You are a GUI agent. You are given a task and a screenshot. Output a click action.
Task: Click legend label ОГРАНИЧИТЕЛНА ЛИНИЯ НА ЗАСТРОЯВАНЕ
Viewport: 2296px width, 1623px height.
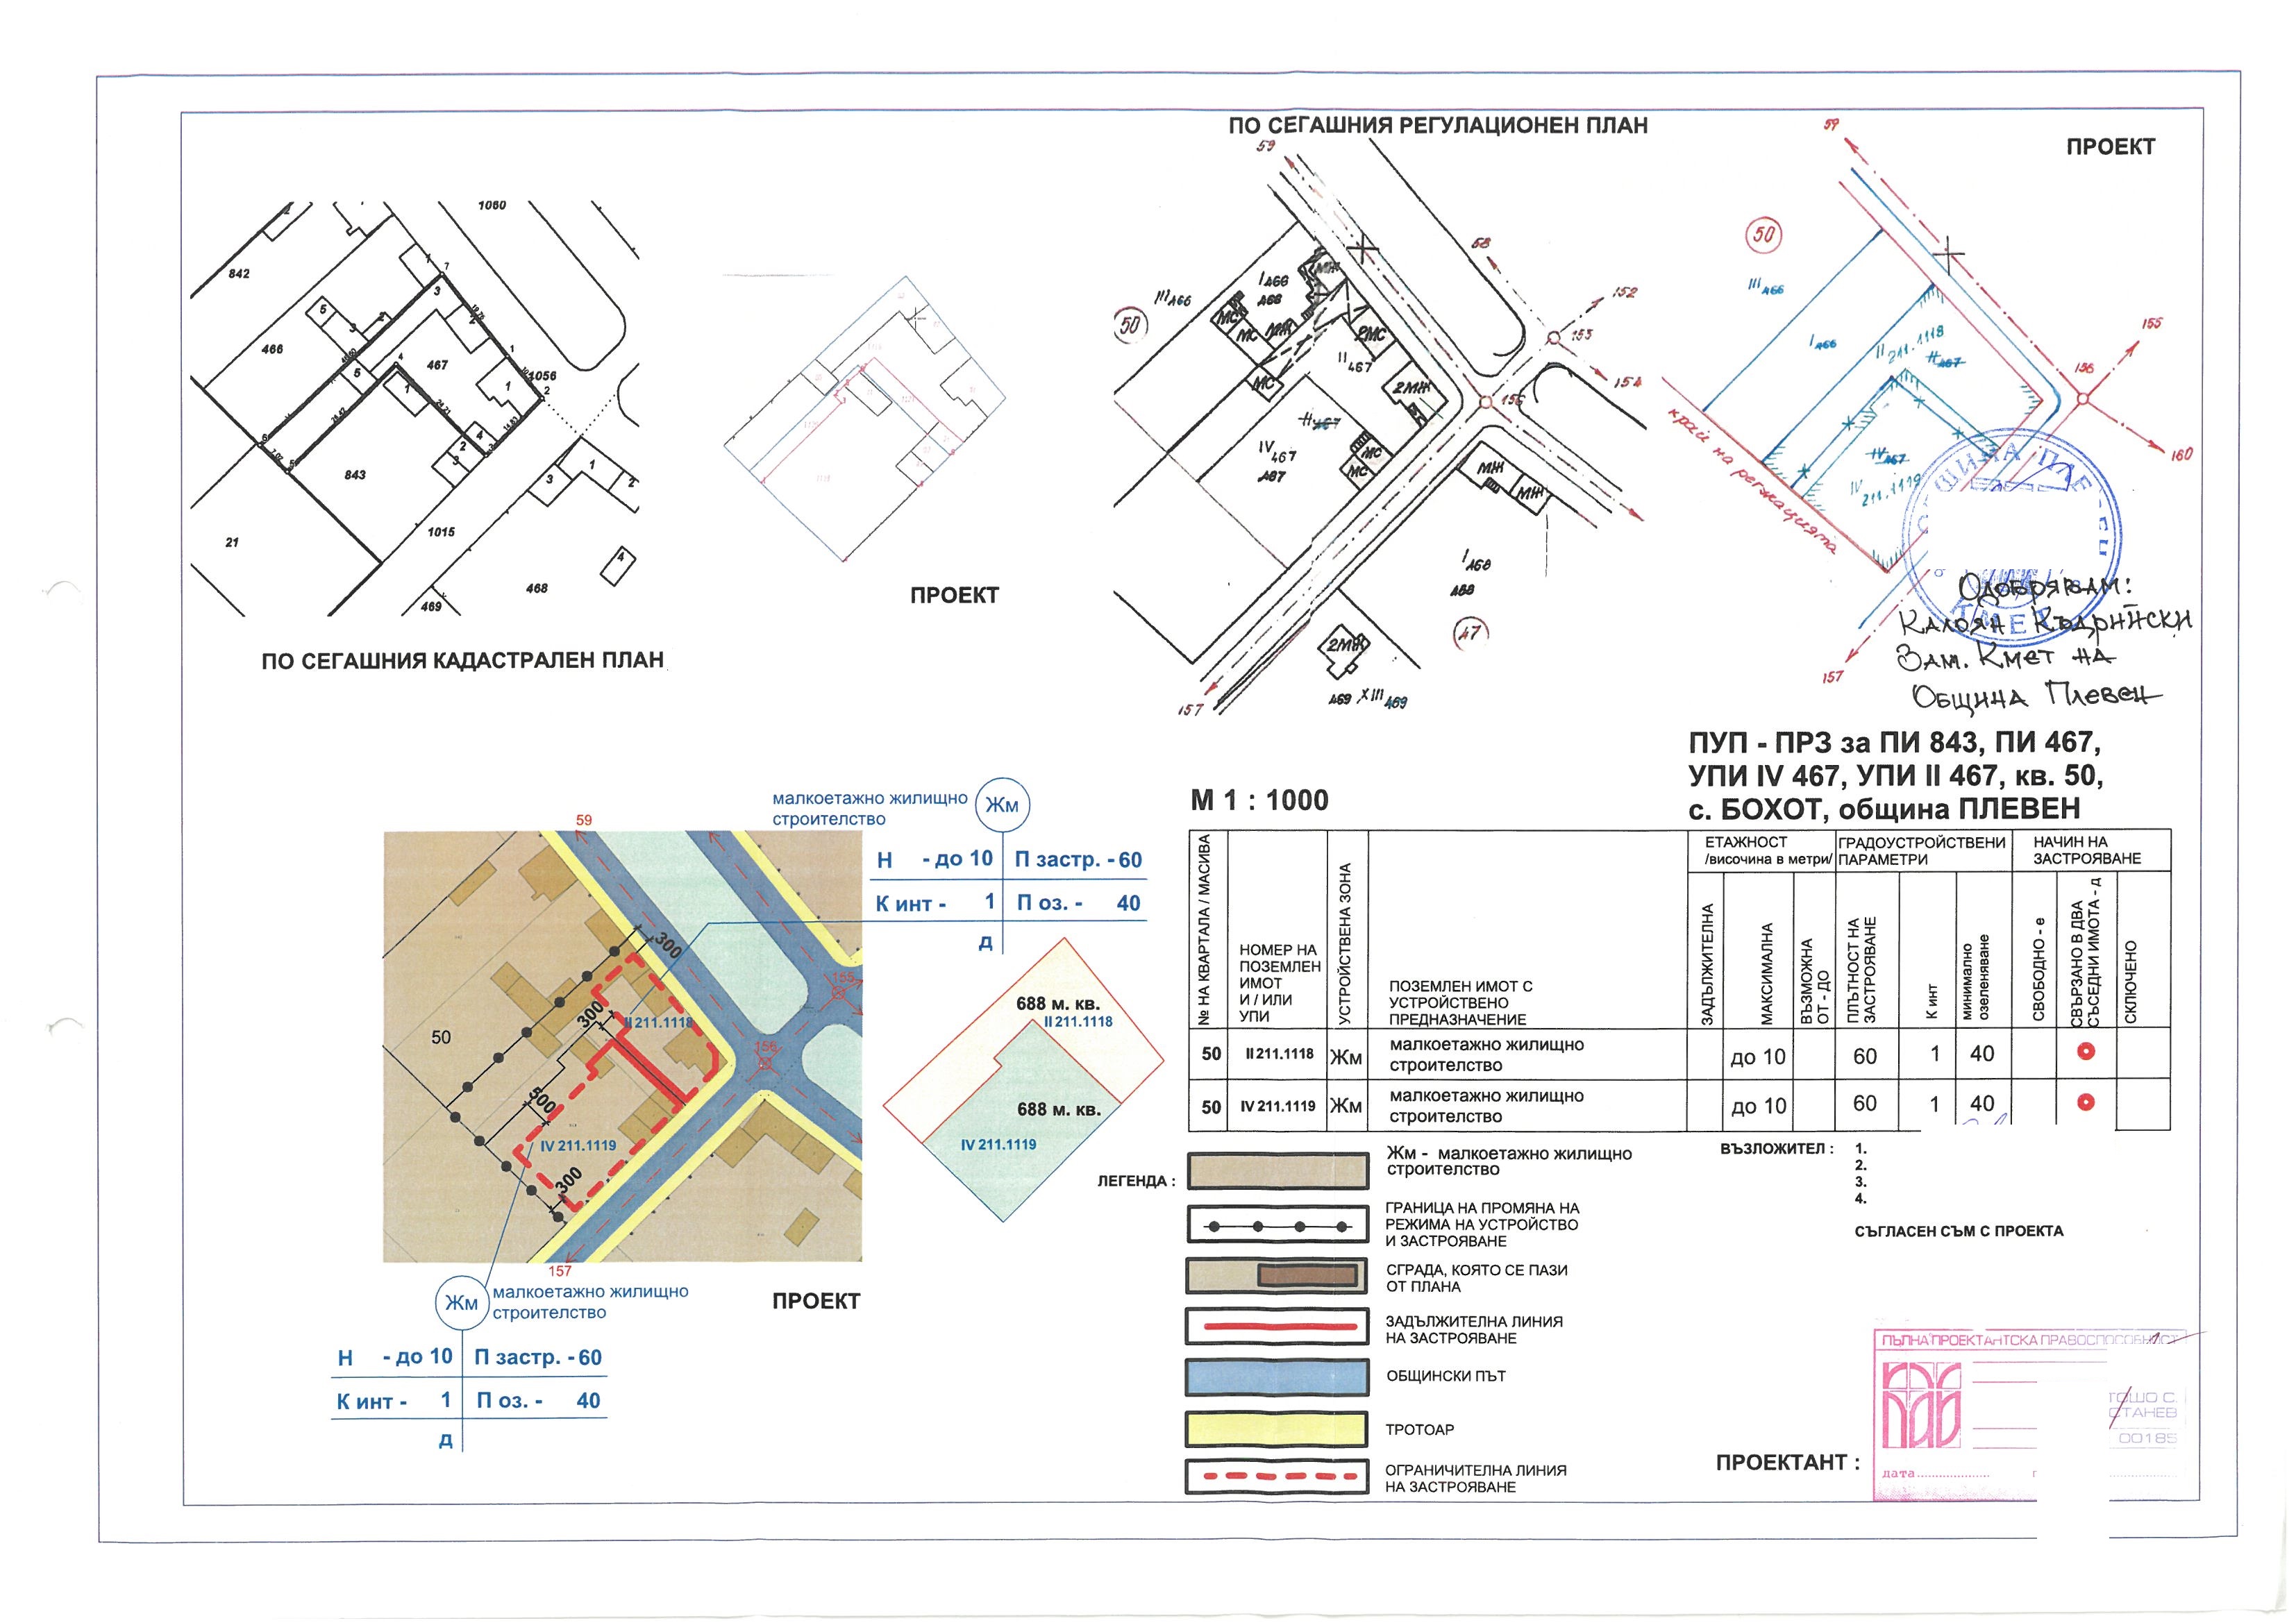coord(1475,1479)
